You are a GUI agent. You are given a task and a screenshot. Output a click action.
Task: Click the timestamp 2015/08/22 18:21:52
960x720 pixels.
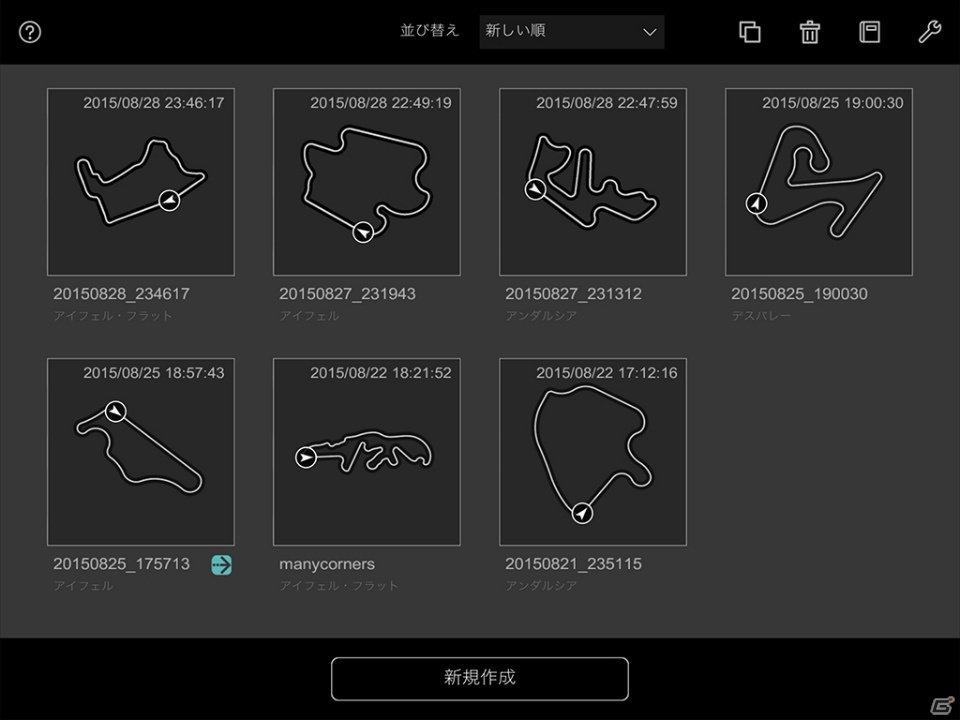(x=380, y=373)
